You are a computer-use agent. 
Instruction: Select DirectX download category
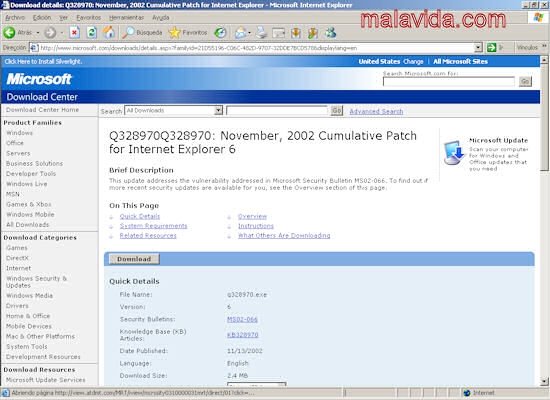tap(17, 258)
